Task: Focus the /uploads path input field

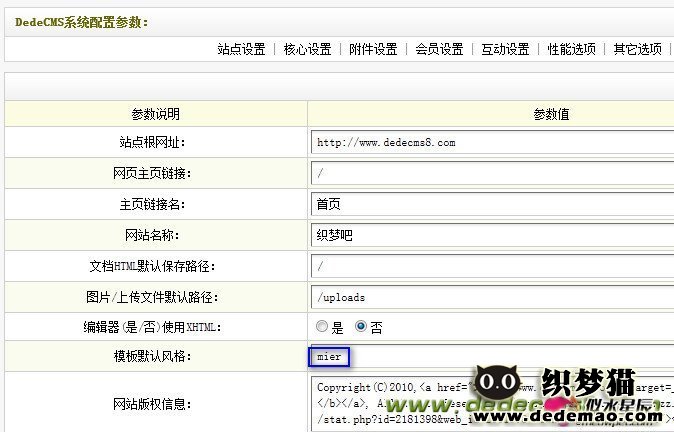Action: point(492,297)
